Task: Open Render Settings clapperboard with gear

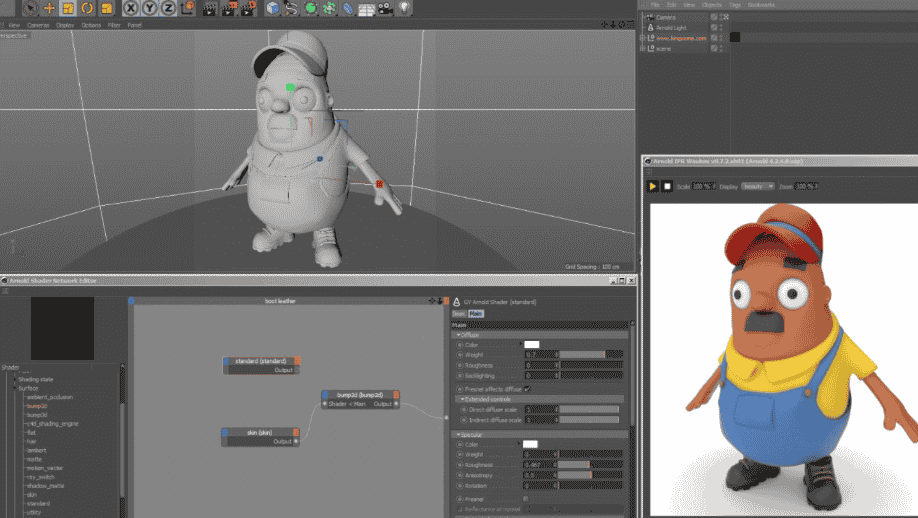Action: (x=249, y=8)
